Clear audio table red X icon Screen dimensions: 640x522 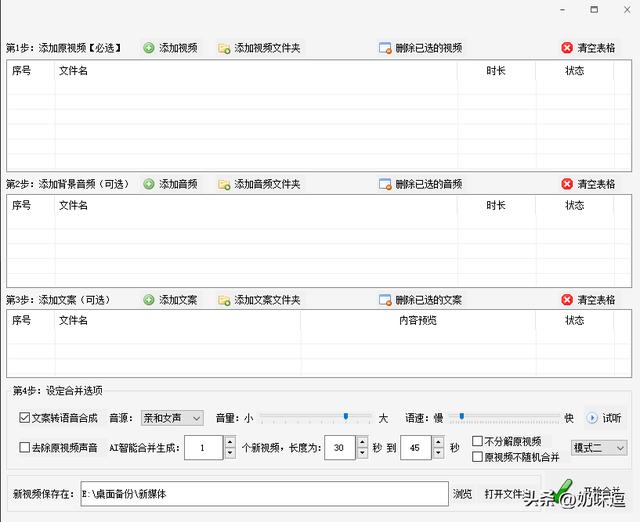pos(567,184)
